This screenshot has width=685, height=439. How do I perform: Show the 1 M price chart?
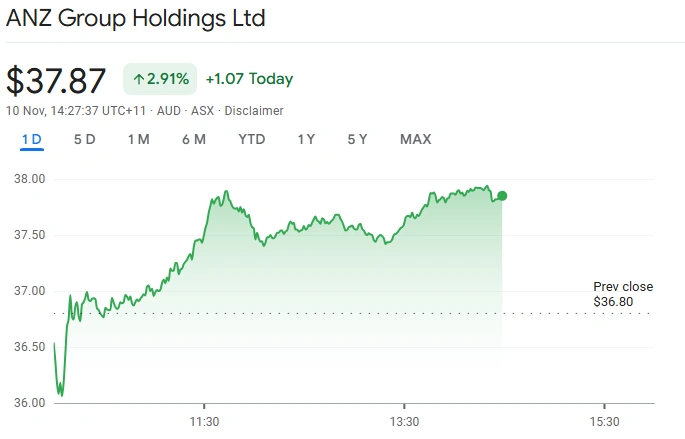(138, 139)
